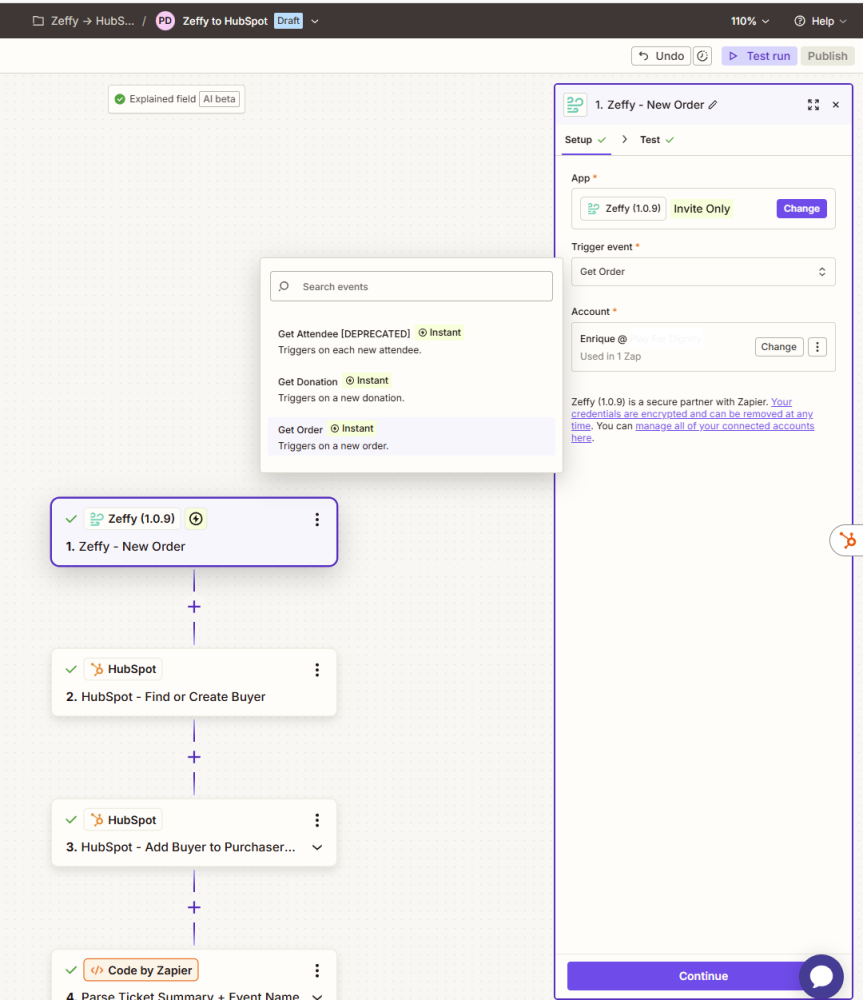863x1000 pixels.
Task: Click the Undo button
Action: coord(661,56)
